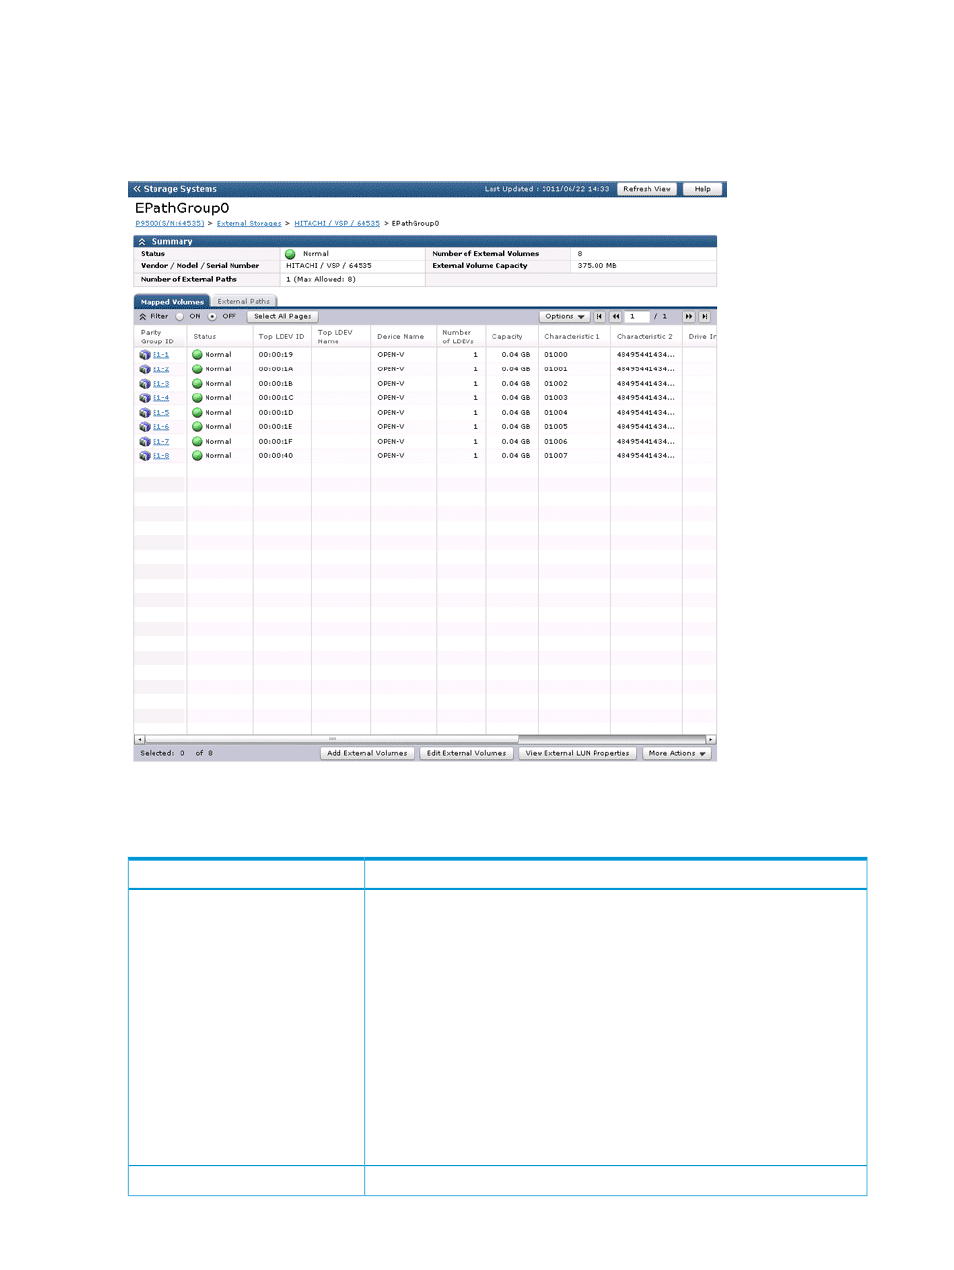Viewport: 954px width, 1270px height.
Task: Click Normal status icon in Summary
Action: 290,254
